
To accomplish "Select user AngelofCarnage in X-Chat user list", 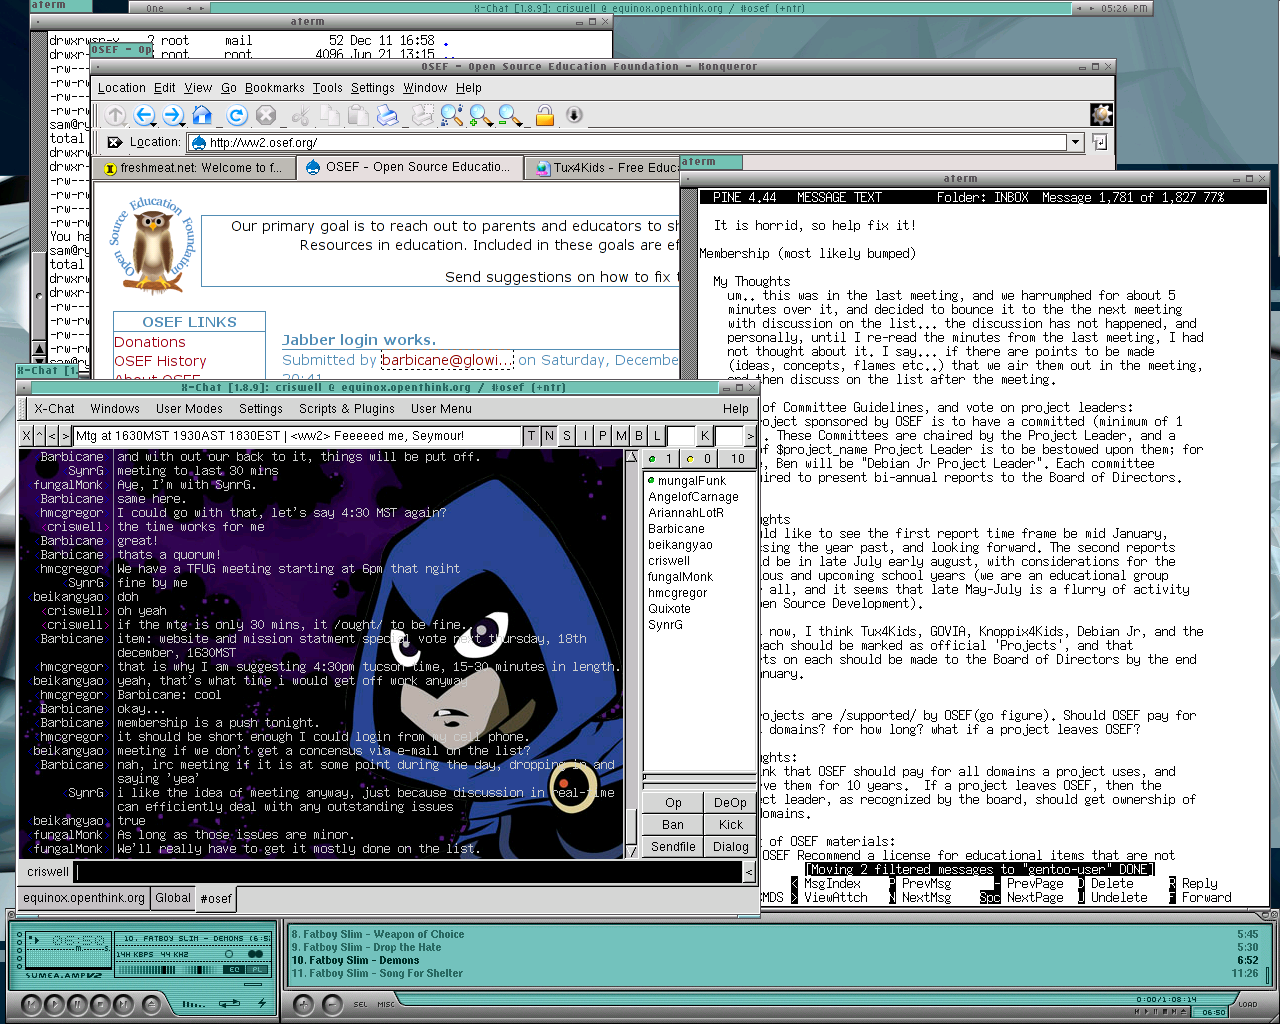I will [x=693, y=497].
